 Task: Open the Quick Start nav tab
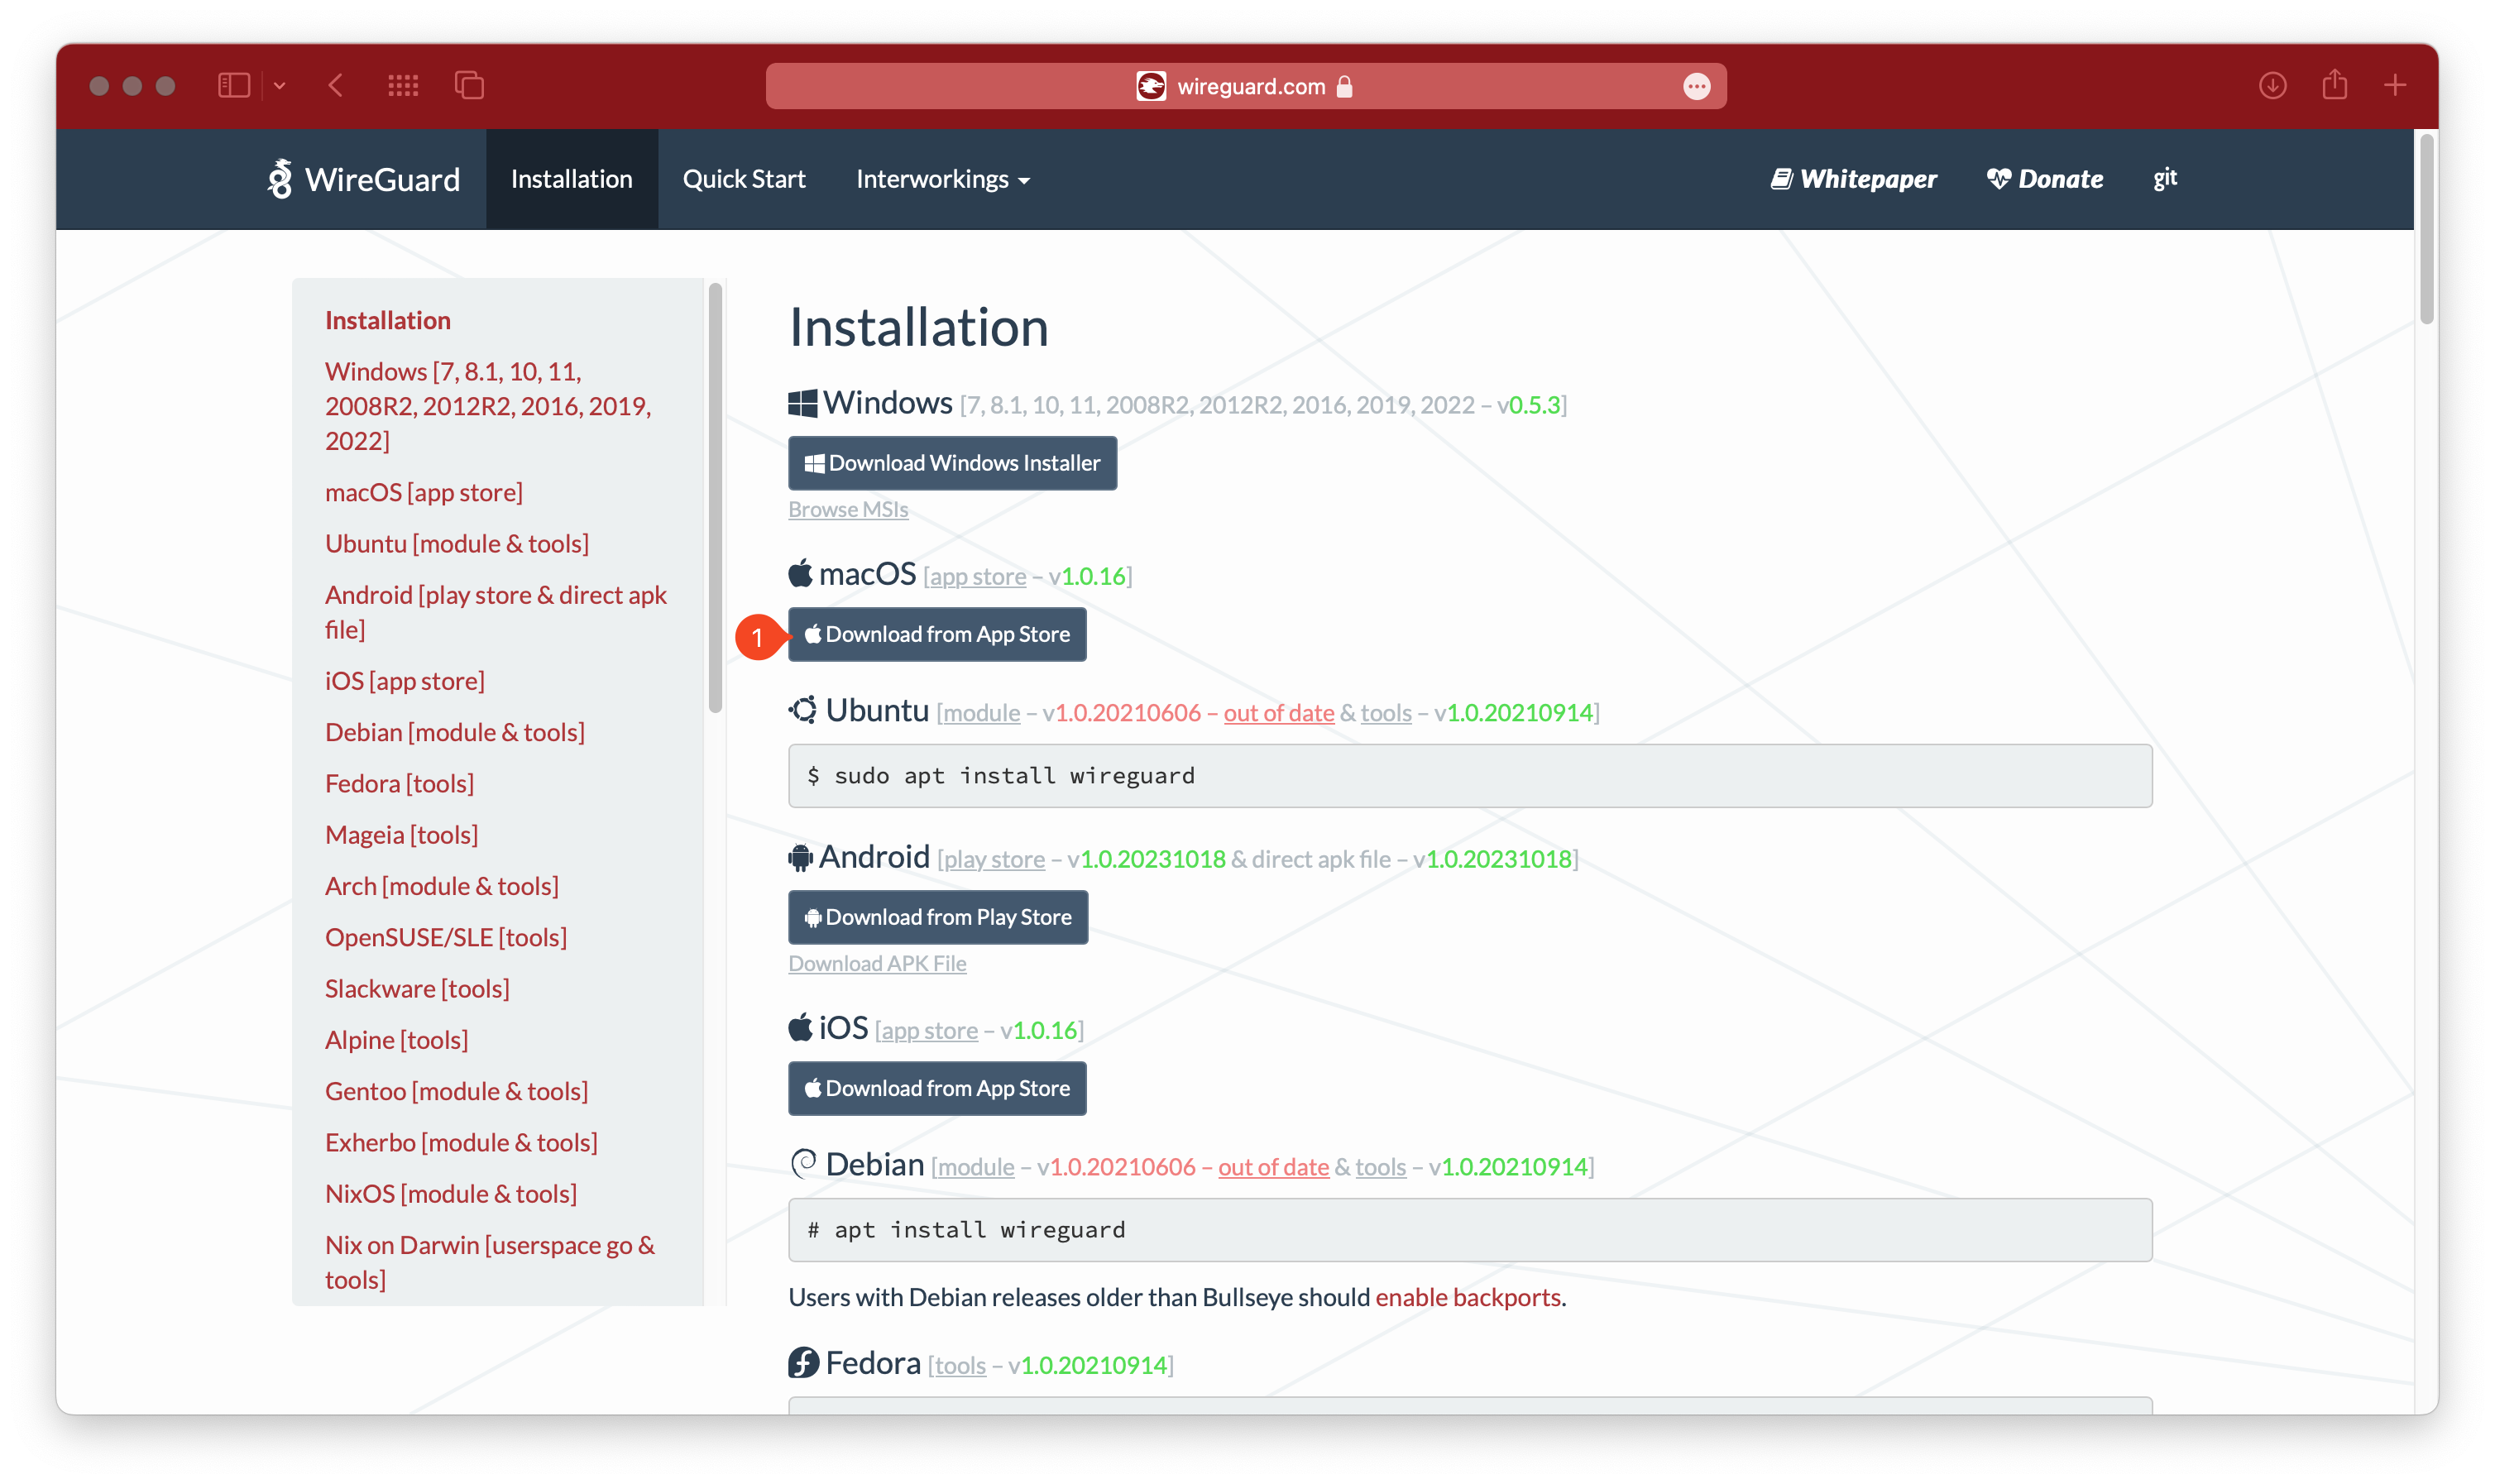click(x=744, y=180)
